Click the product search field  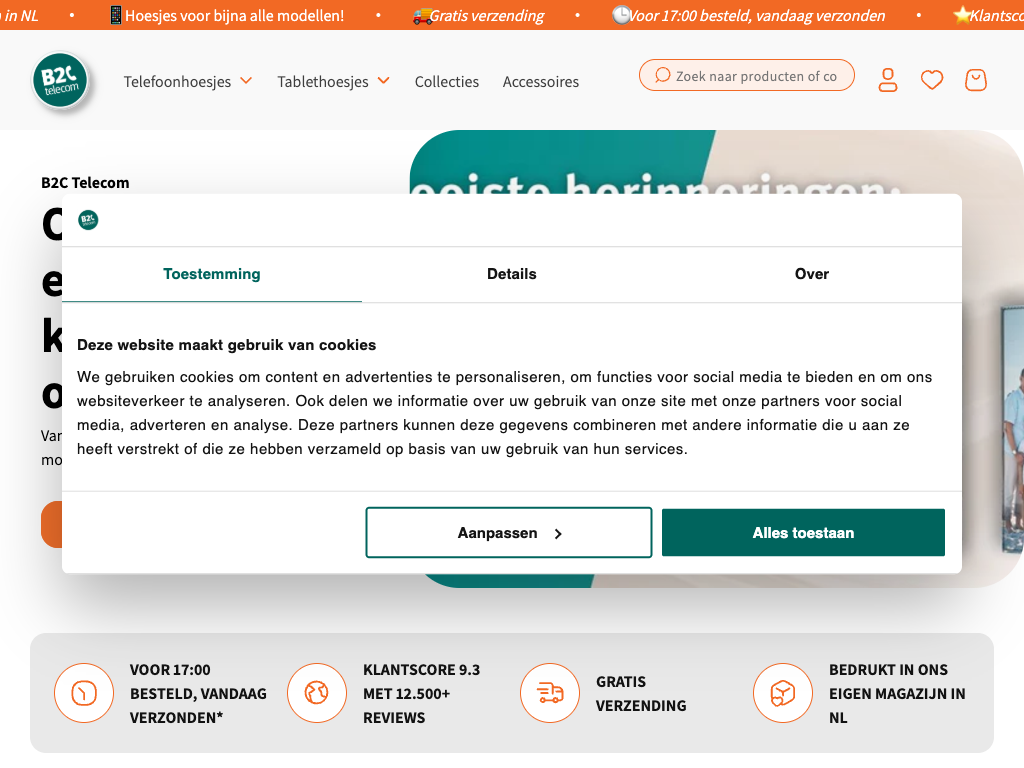click(x=754, y=76)
